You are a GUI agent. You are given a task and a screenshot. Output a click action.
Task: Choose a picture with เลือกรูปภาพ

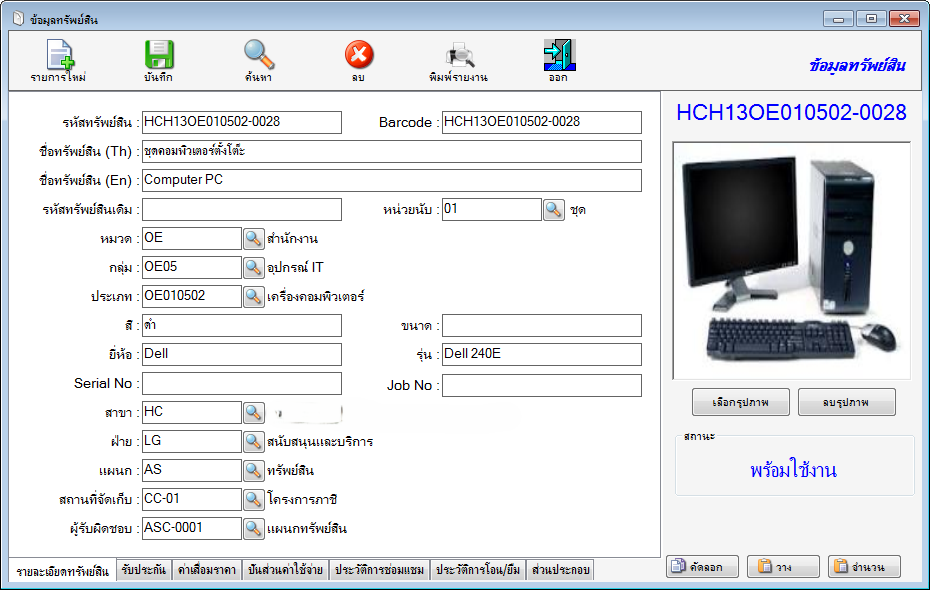(741, 402)
